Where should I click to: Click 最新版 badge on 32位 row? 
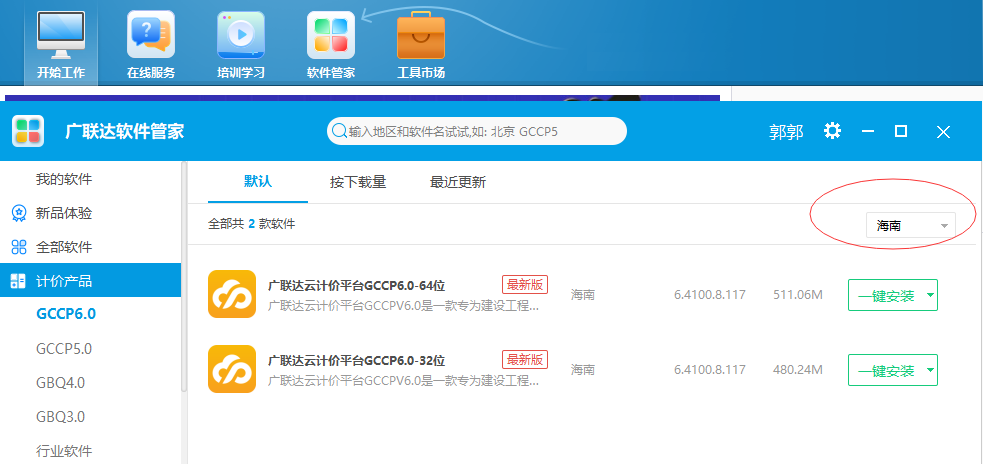tap(525, 359)
